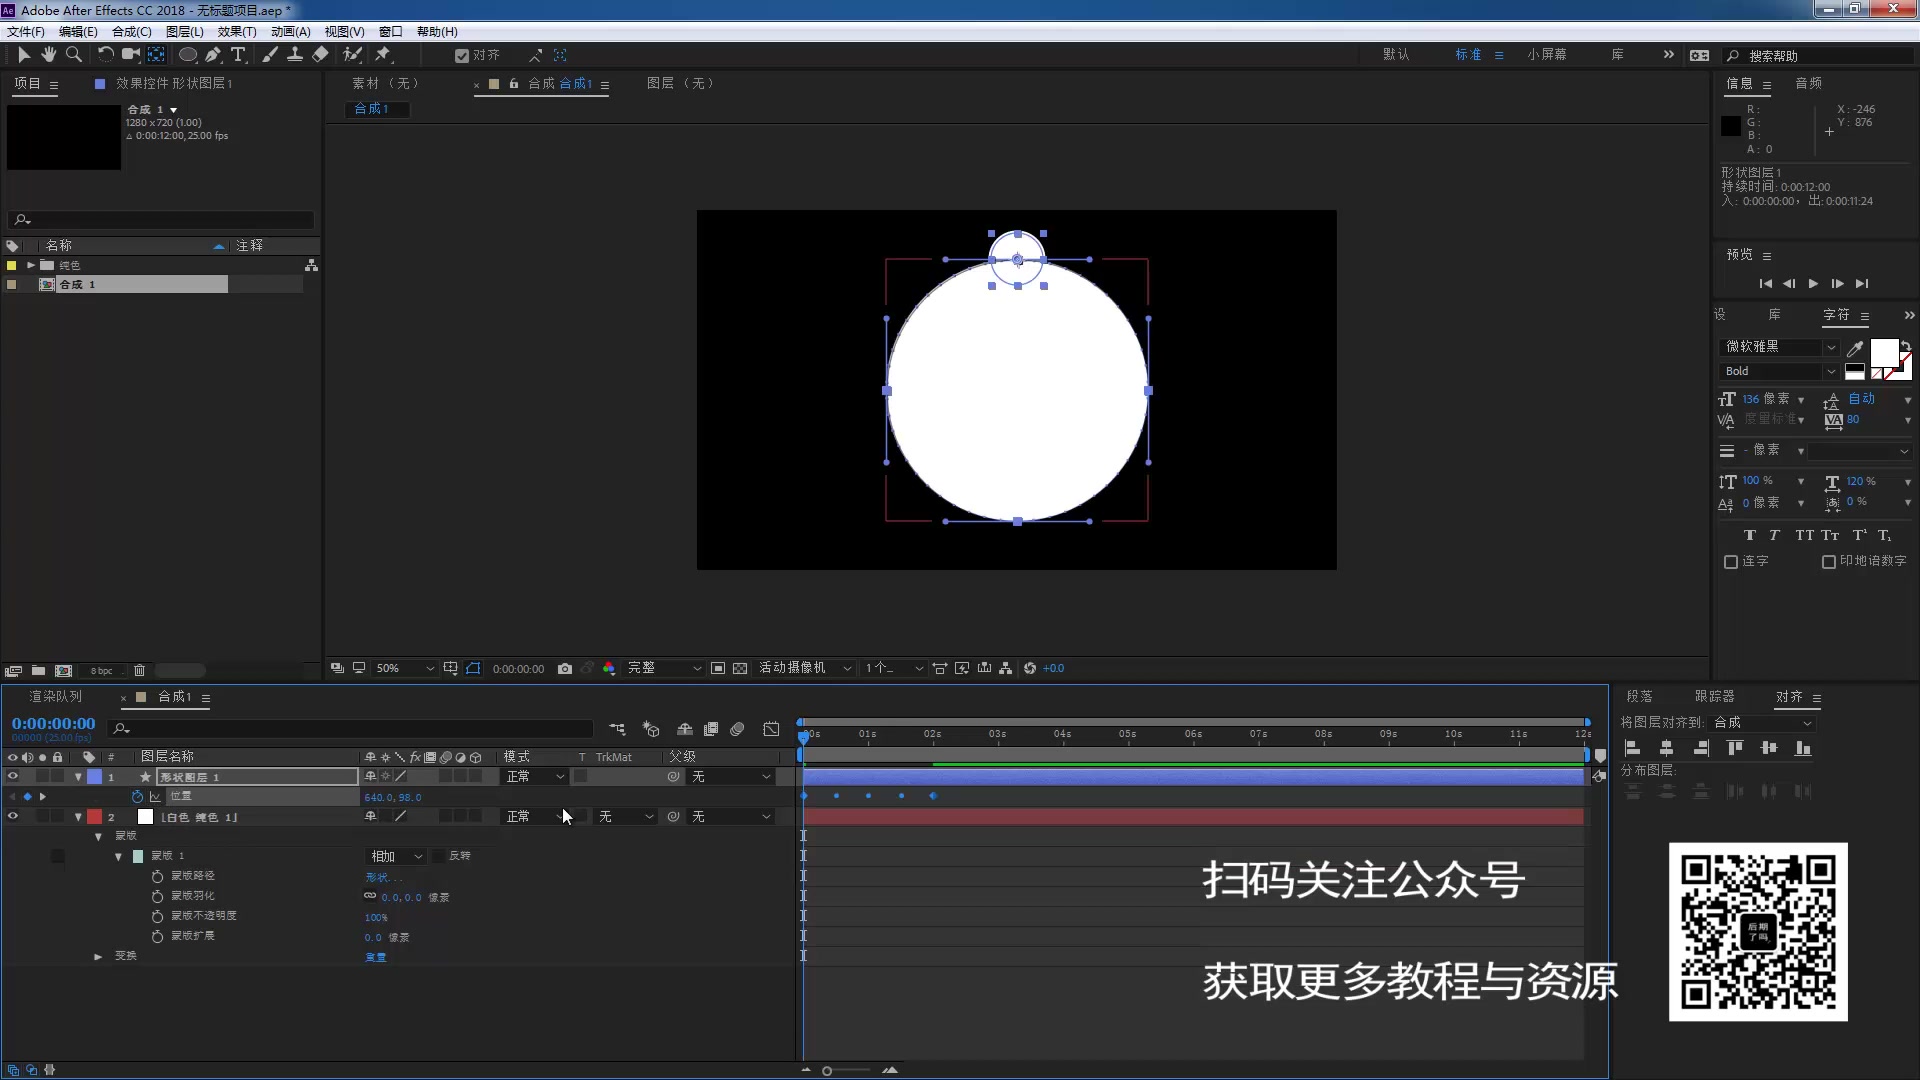This screenshot has width=1920, height=1080.
Task: Select the Rotation tool
Action: coord(105,55)
